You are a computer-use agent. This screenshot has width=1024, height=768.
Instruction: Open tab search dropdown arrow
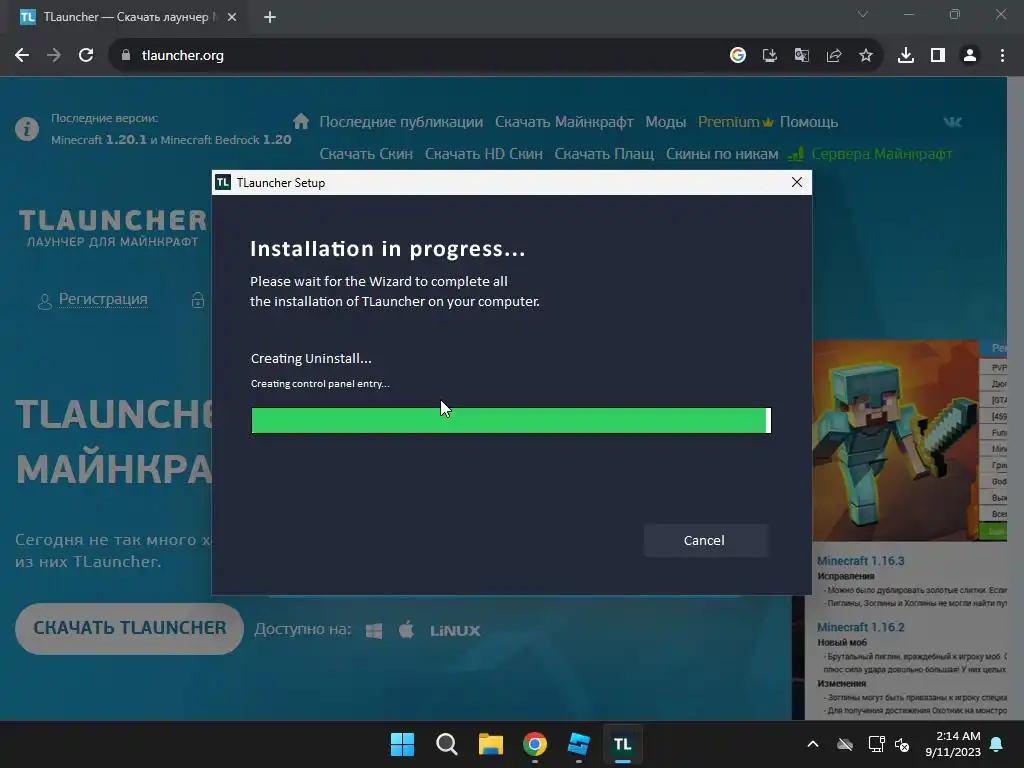point(863,14)
